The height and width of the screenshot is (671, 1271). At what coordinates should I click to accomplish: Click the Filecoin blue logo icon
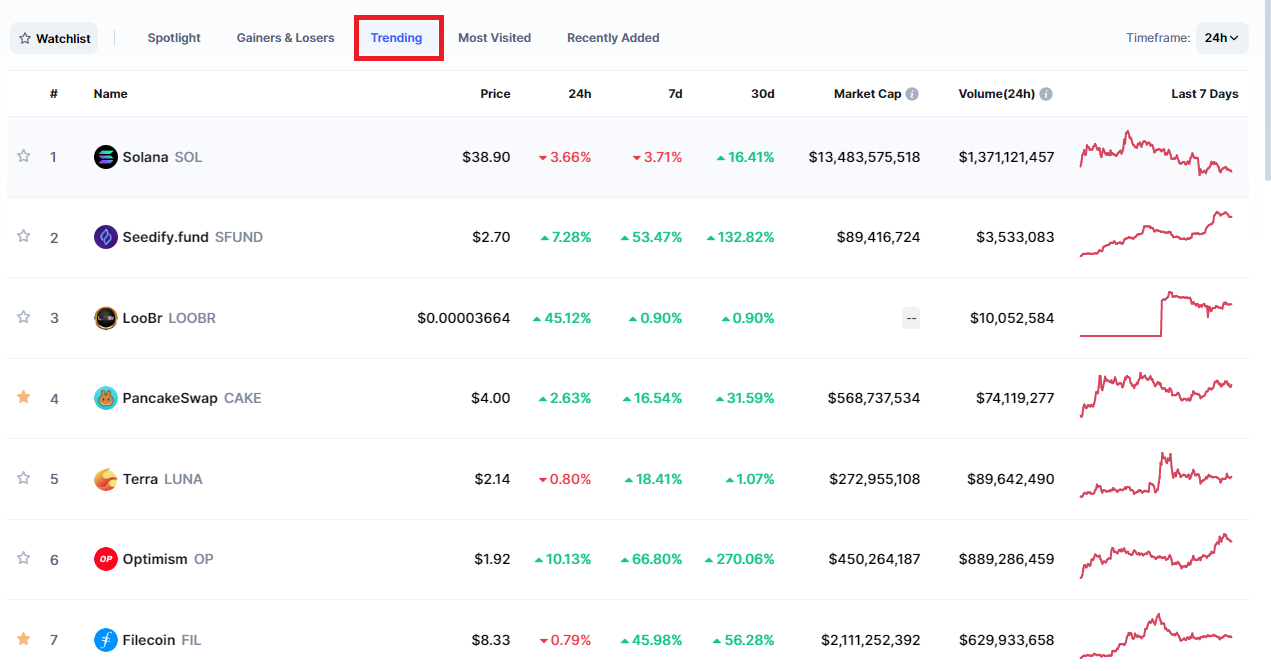105,639
